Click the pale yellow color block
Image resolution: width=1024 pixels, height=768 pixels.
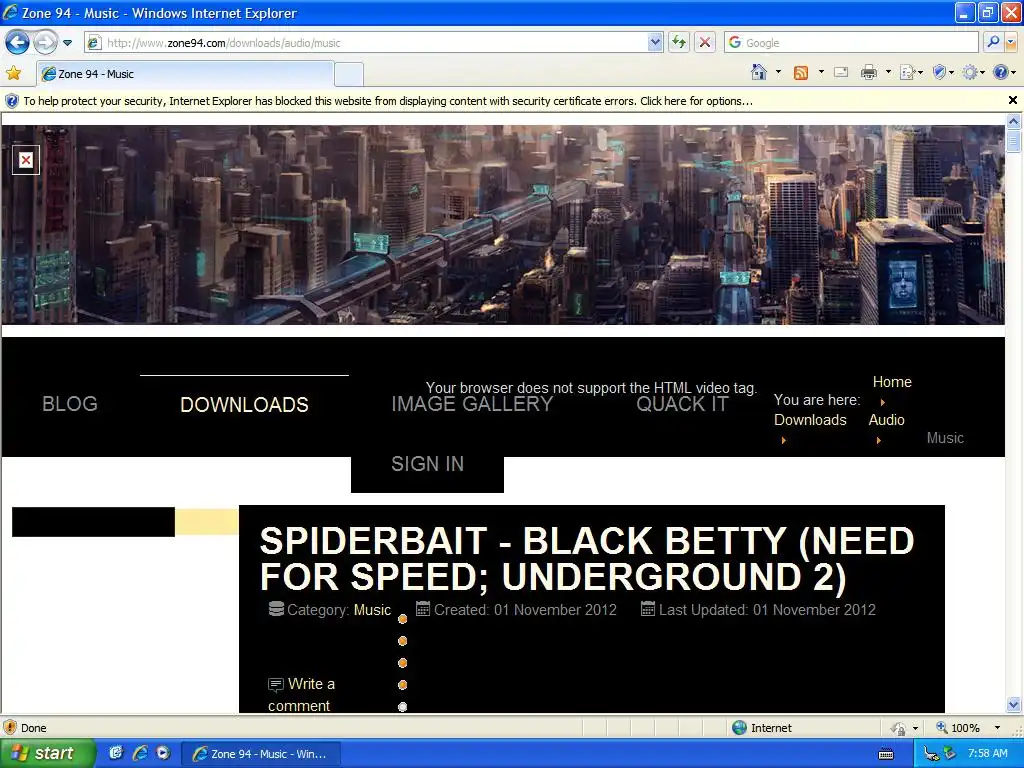pos(206,522)
